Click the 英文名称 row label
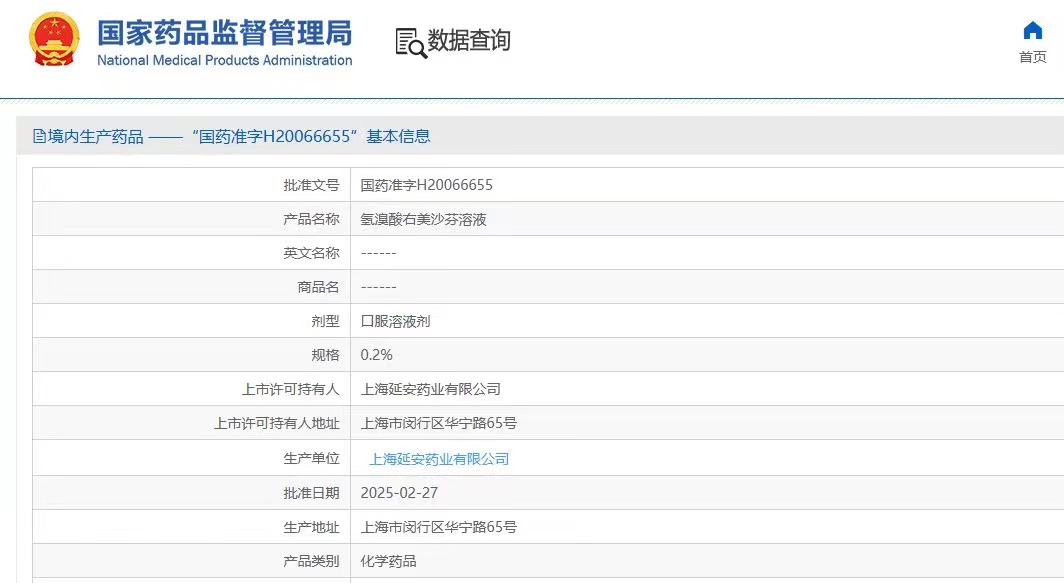Screen dimensions: 1064x583 tap(311, 253)
